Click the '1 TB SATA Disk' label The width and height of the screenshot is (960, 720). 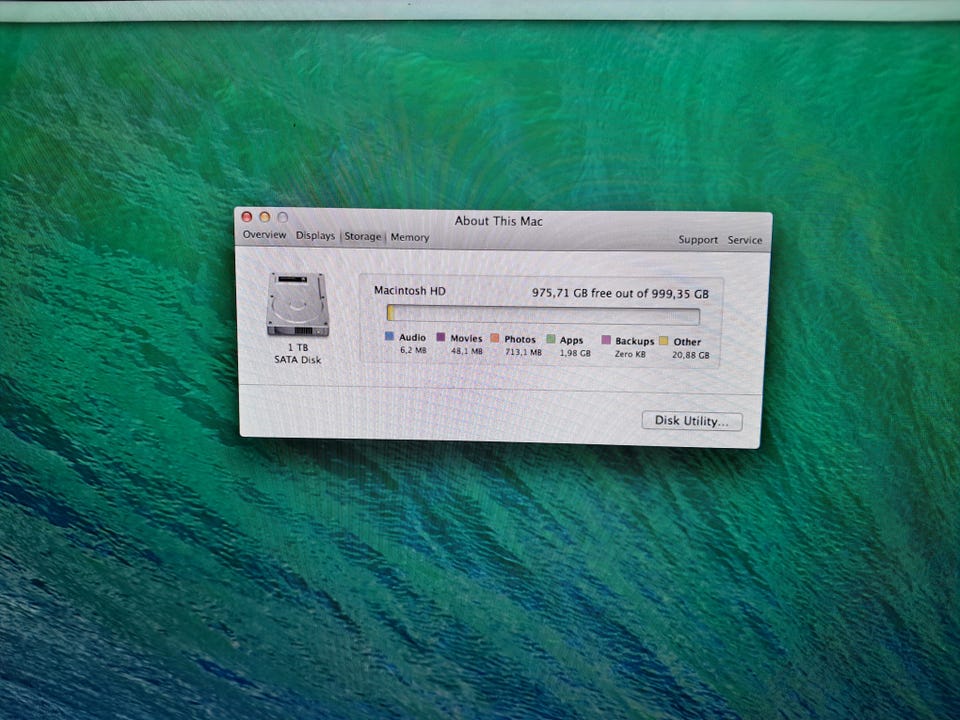click(298, 353)
